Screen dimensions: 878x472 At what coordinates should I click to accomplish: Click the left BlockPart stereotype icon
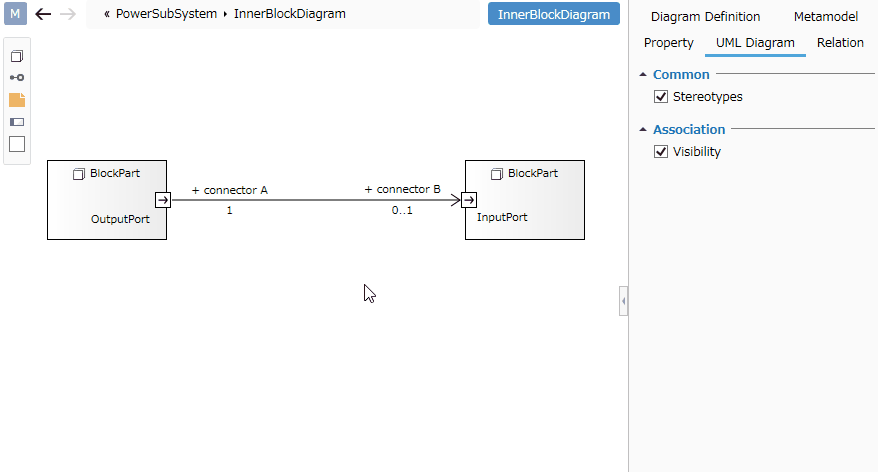click(x=79, y=174)
